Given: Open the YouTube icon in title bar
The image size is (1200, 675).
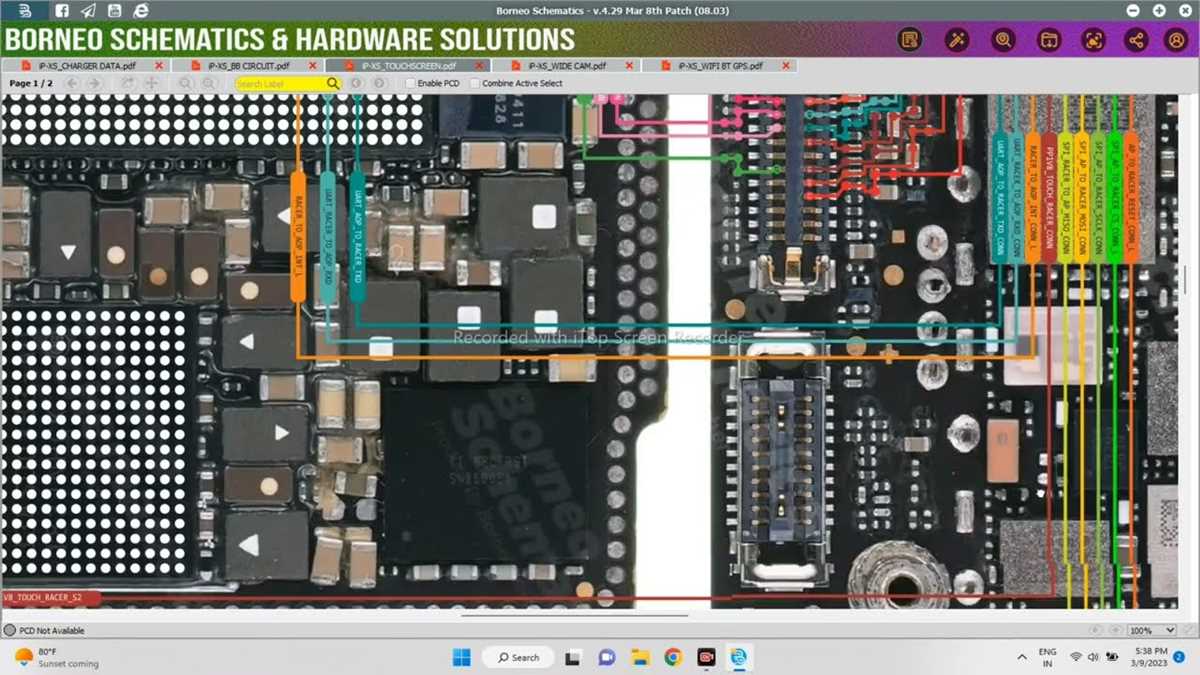Looking at the screenshot, I should [x=115, y=11].
